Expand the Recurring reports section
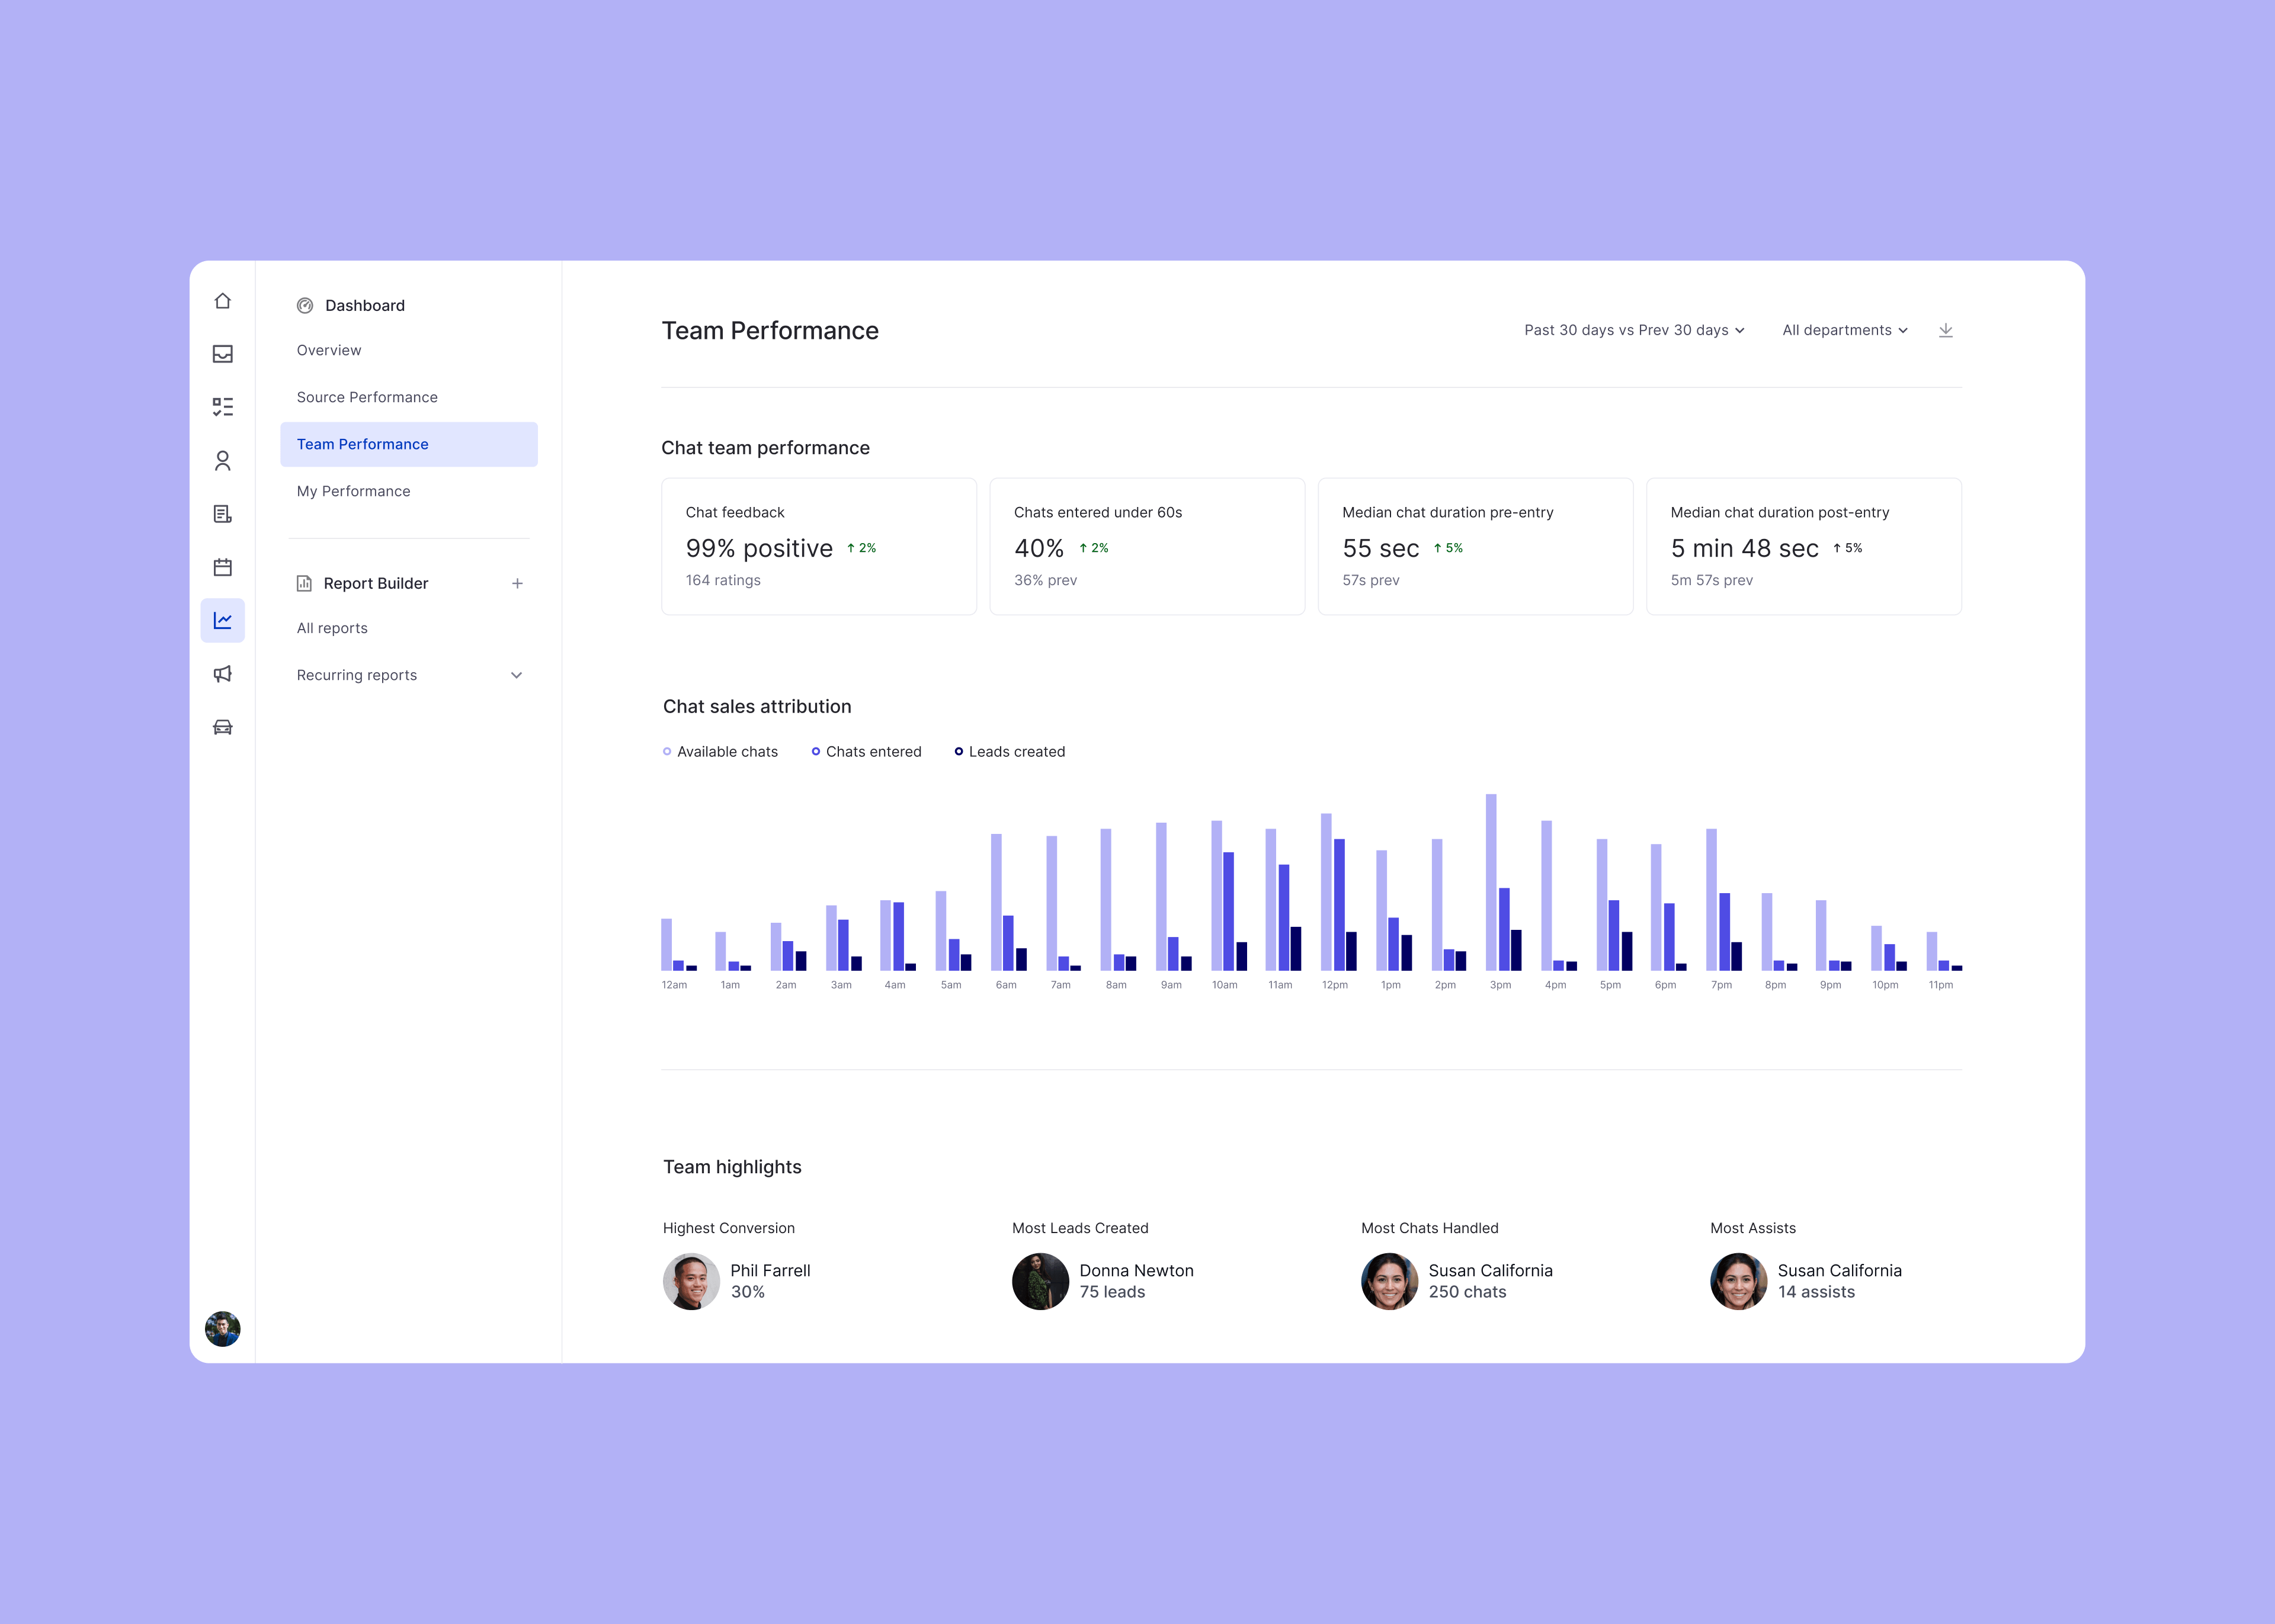2275x1624 pixels. click(516, 675)
